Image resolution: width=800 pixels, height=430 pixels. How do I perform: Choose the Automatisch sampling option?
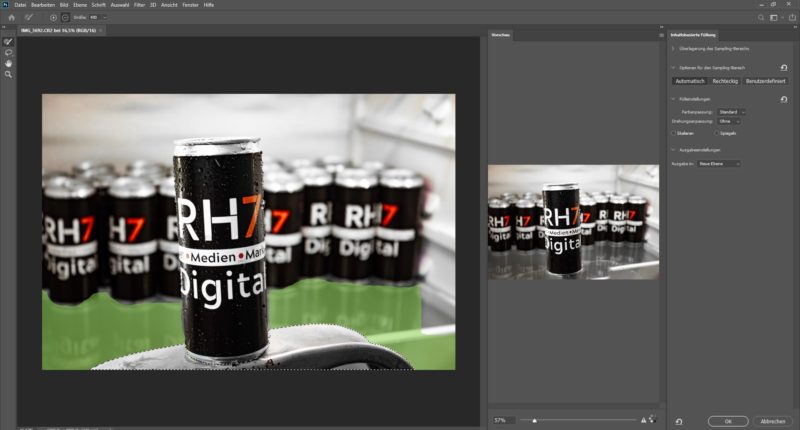689,81
